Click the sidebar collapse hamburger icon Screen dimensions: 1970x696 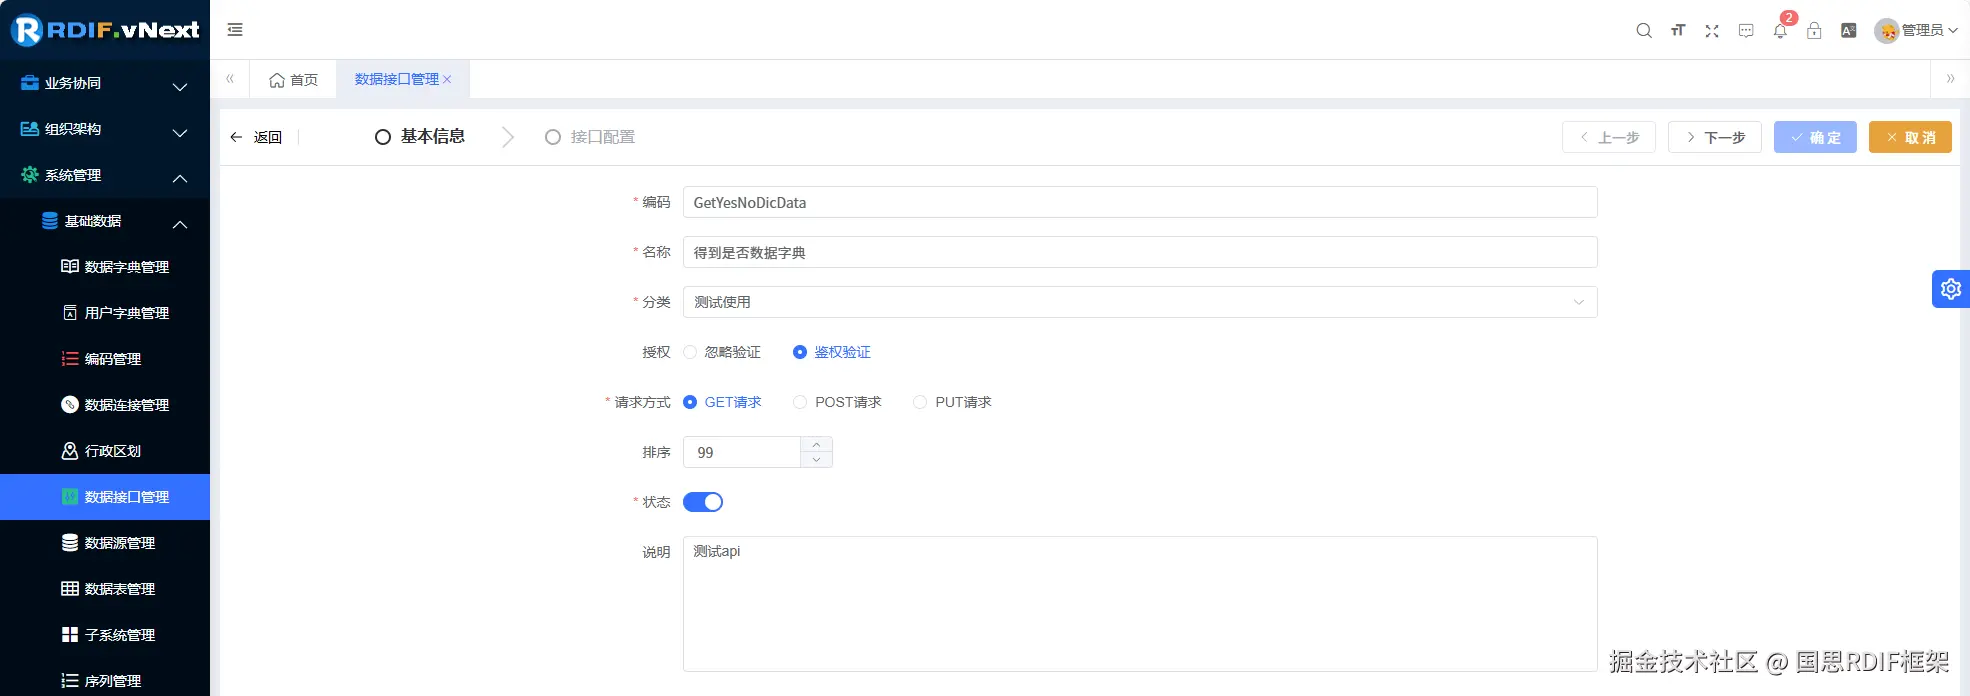tap(235, 30)
